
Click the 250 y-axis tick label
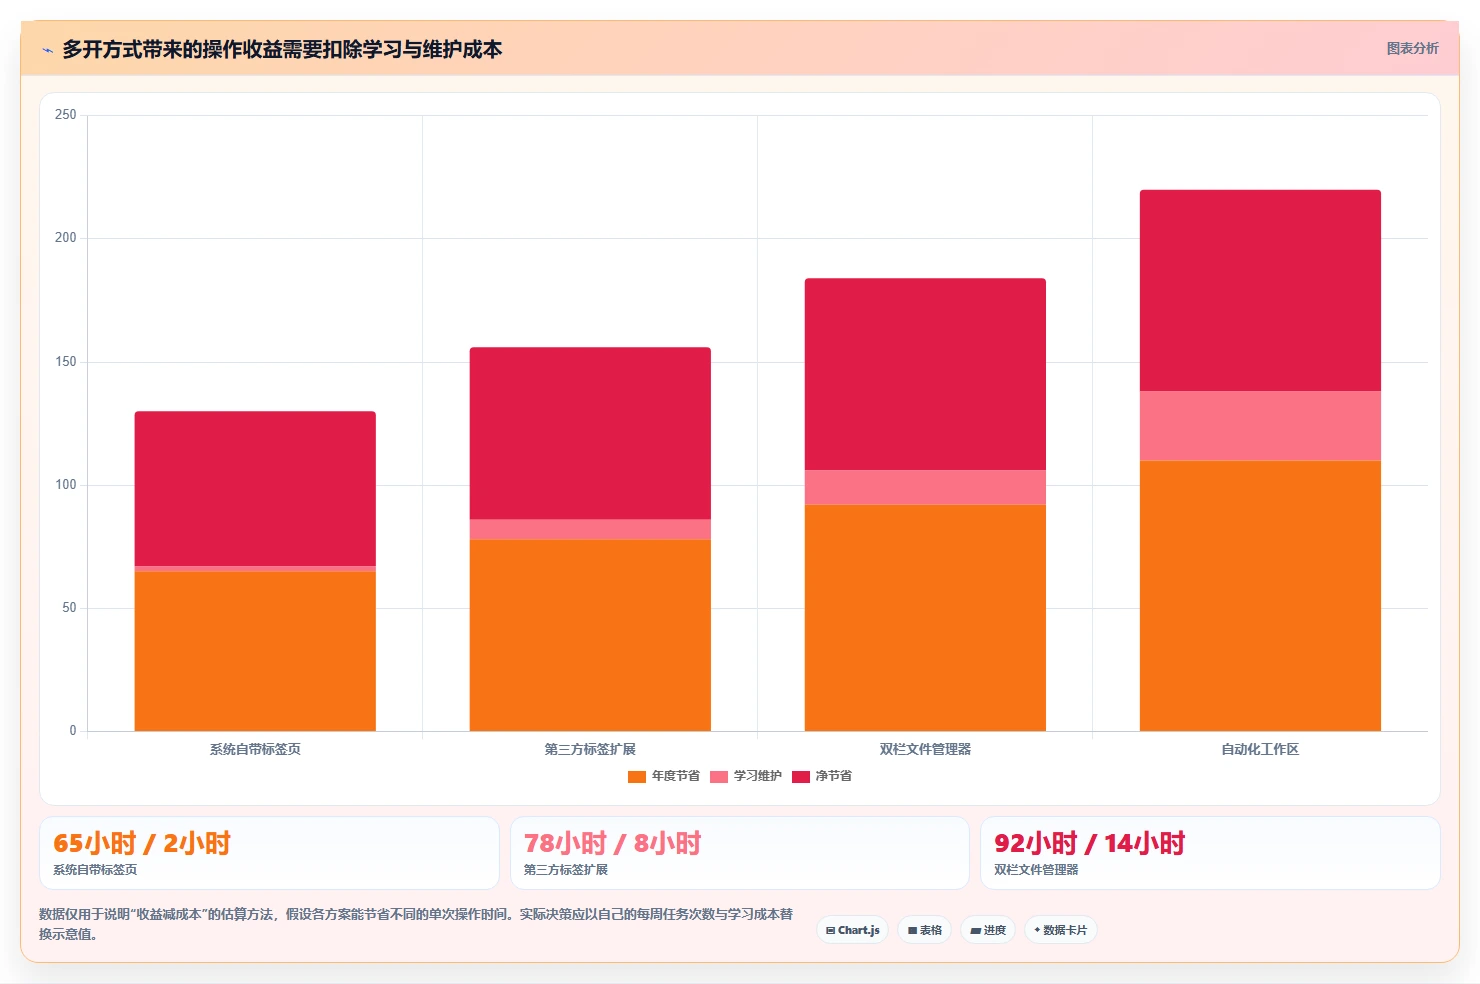66,115
